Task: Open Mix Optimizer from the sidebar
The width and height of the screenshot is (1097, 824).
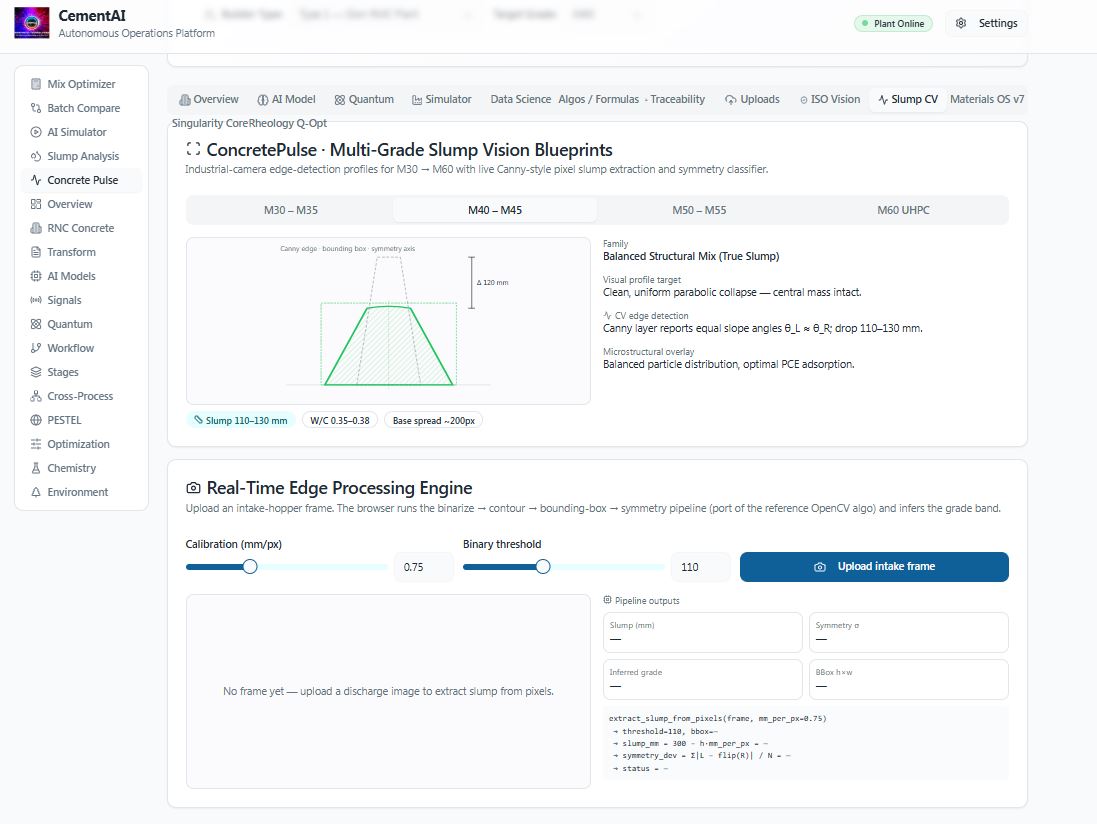Action: (x=81, y=84)
